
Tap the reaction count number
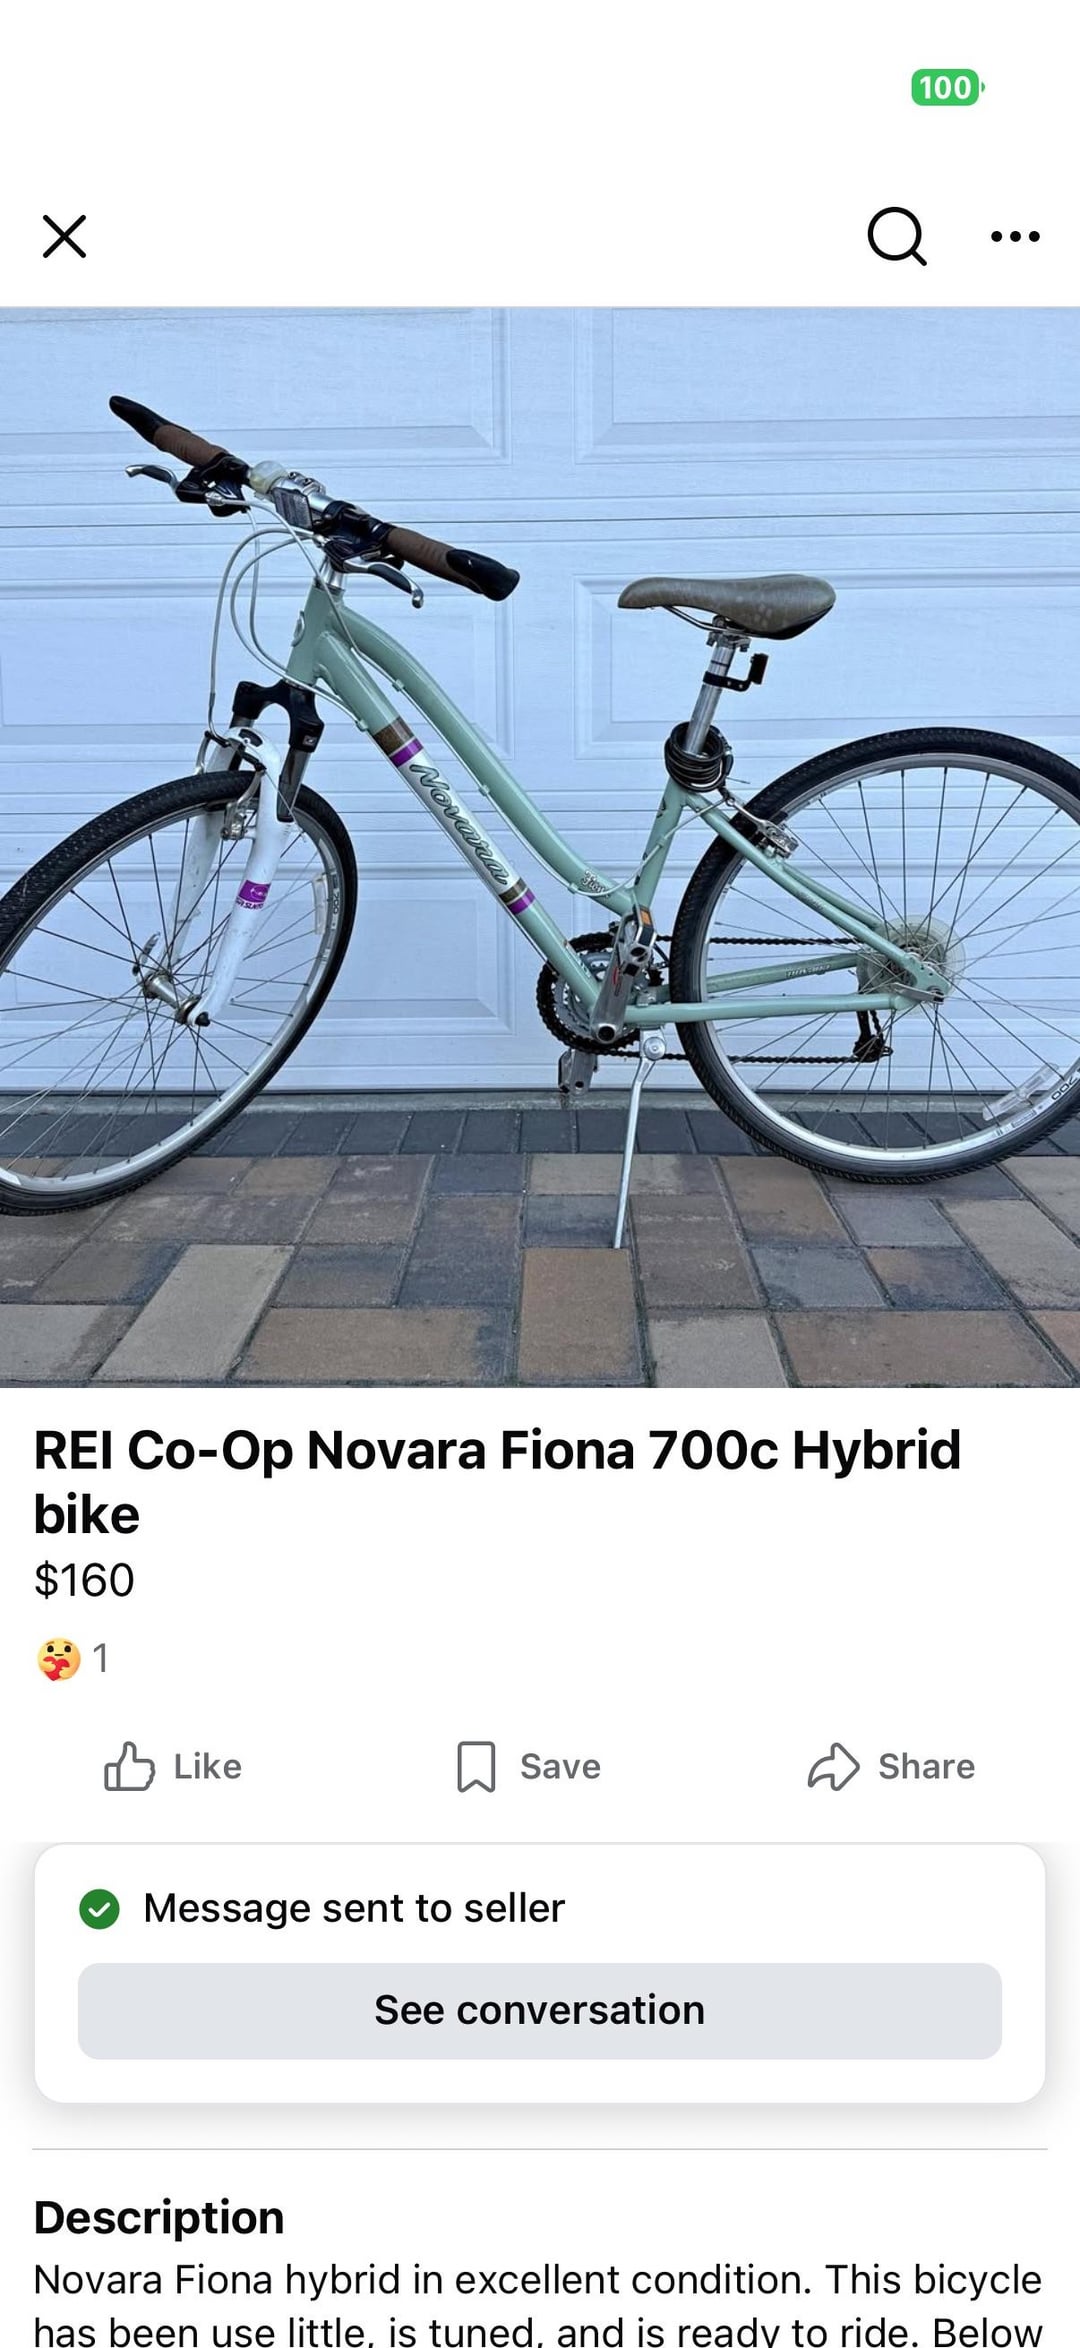pyautogui.click(x=100, y=1659)
